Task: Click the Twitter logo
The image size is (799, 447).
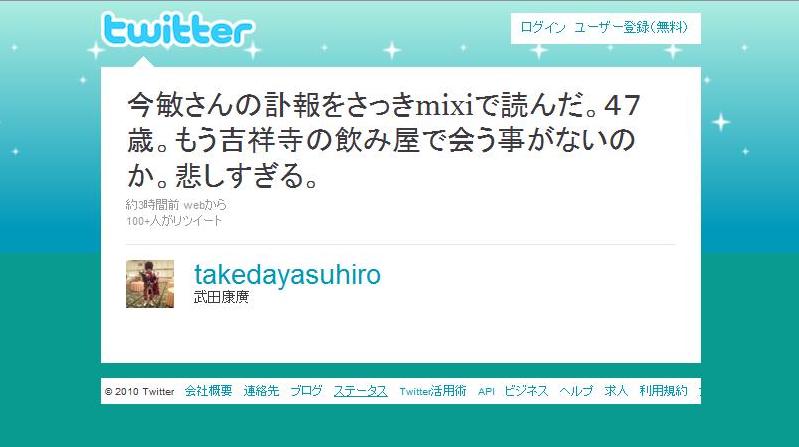Action: click(x=177, y=30)
